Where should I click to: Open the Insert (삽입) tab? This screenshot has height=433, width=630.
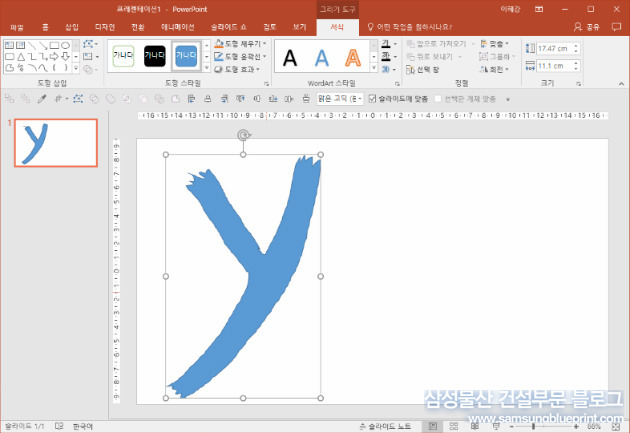point(72,27)
